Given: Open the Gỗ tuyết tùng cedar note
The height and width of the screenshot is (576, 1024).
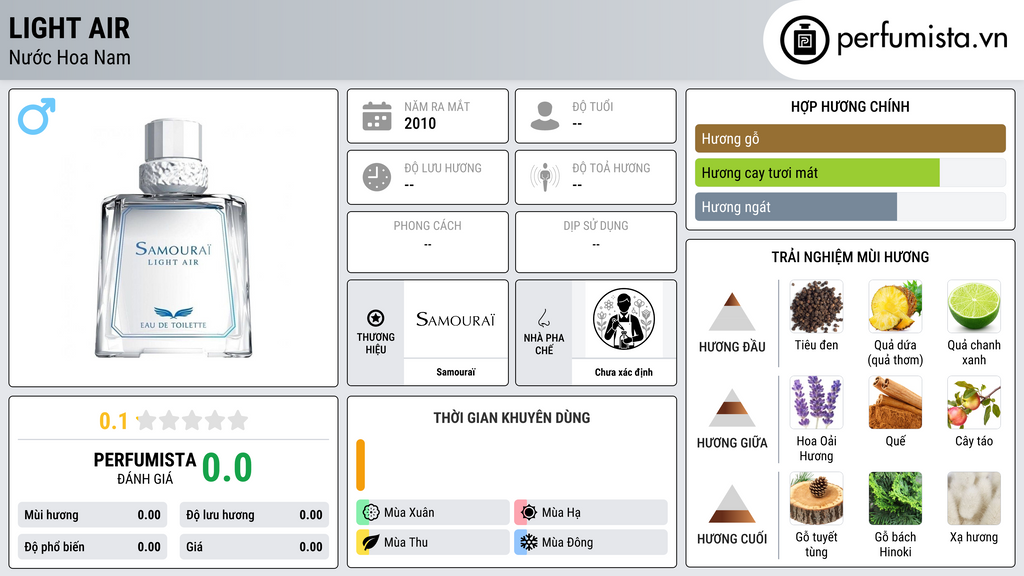Looking at the screenshot, I should pyautogui.click(x=816, y=498).
